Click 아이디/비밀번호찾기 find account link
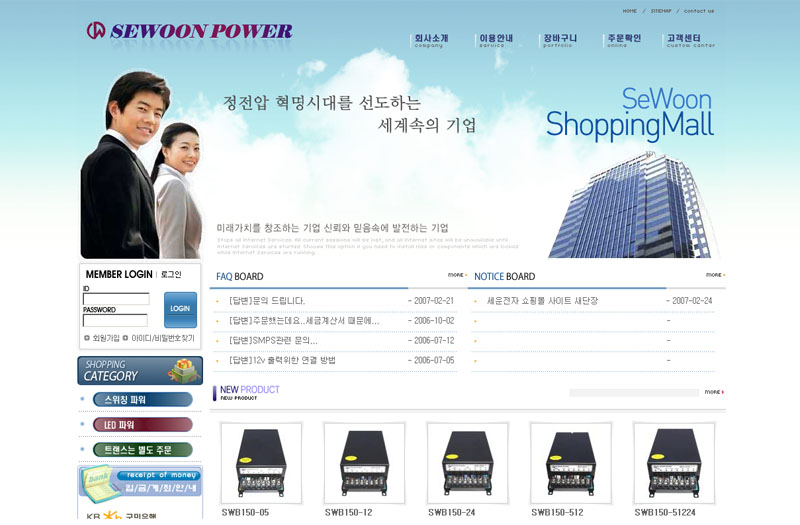The image size is (800, 525). click(x=159, y=338)
